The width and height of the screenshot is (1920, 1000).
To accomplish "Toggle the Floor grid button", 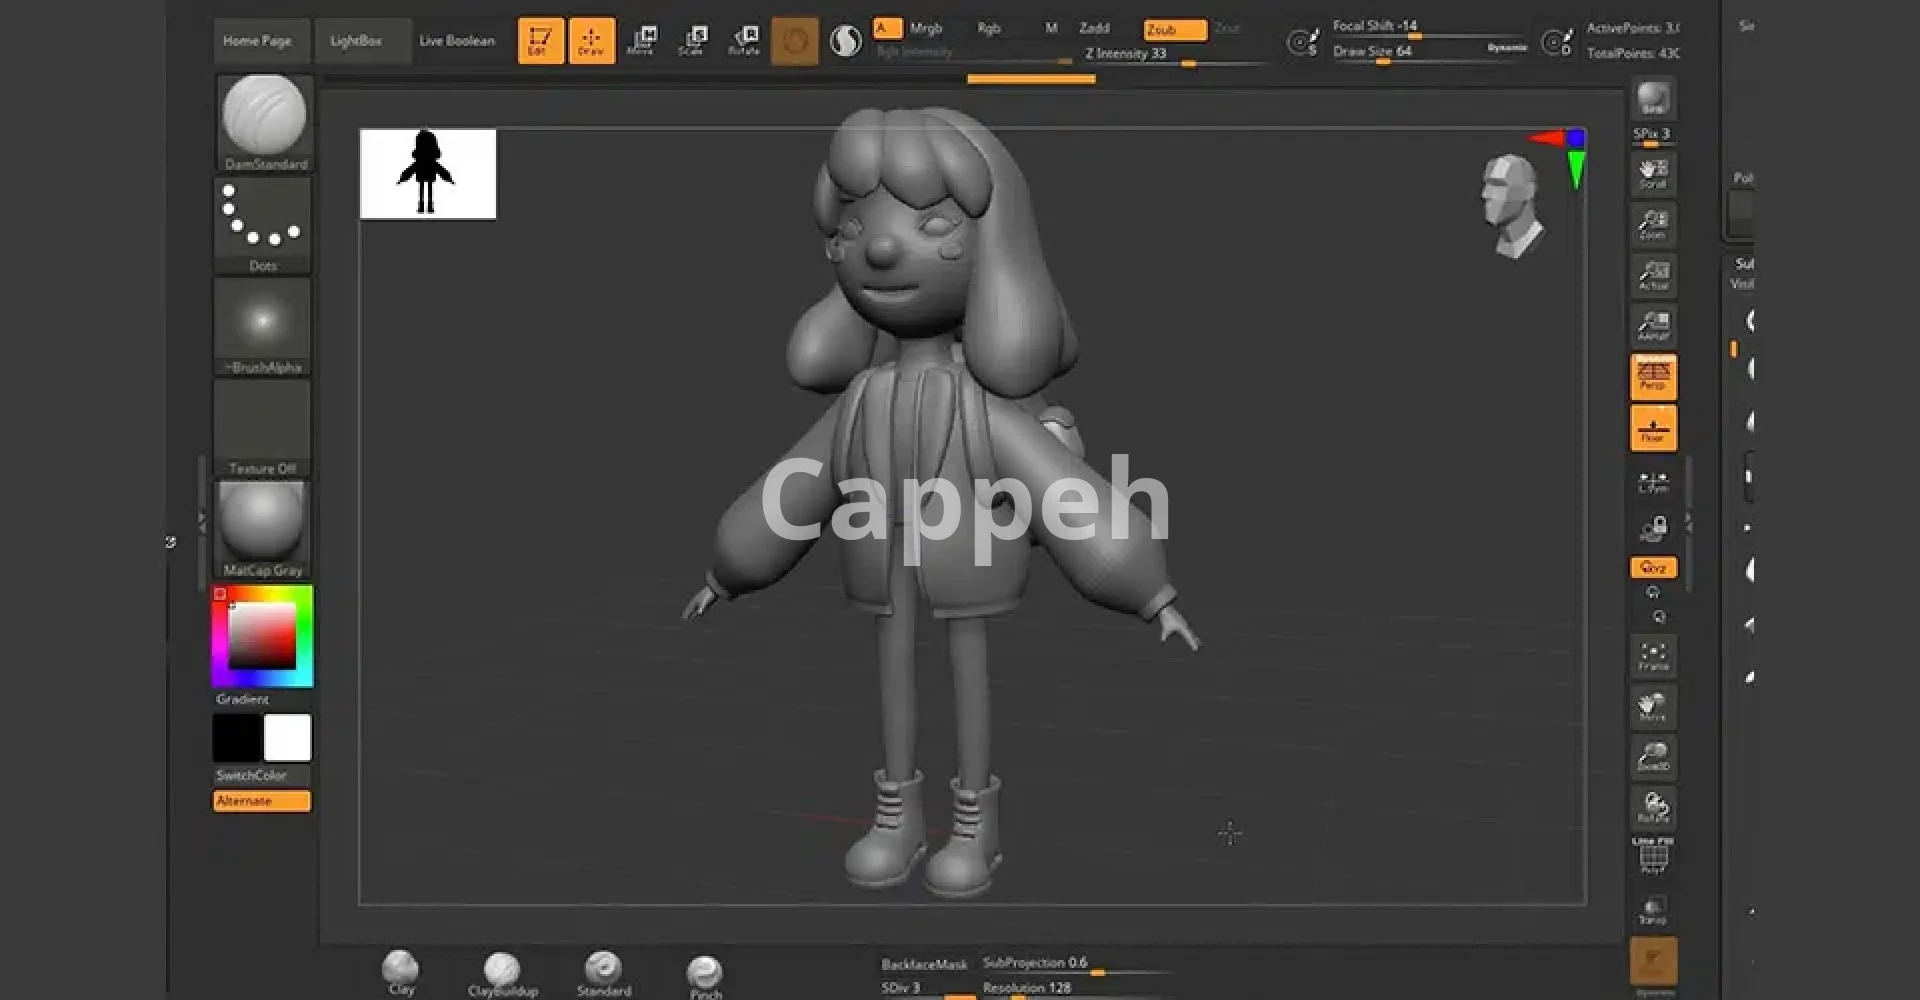I will pyautogui.click(x=1653, y=428).
